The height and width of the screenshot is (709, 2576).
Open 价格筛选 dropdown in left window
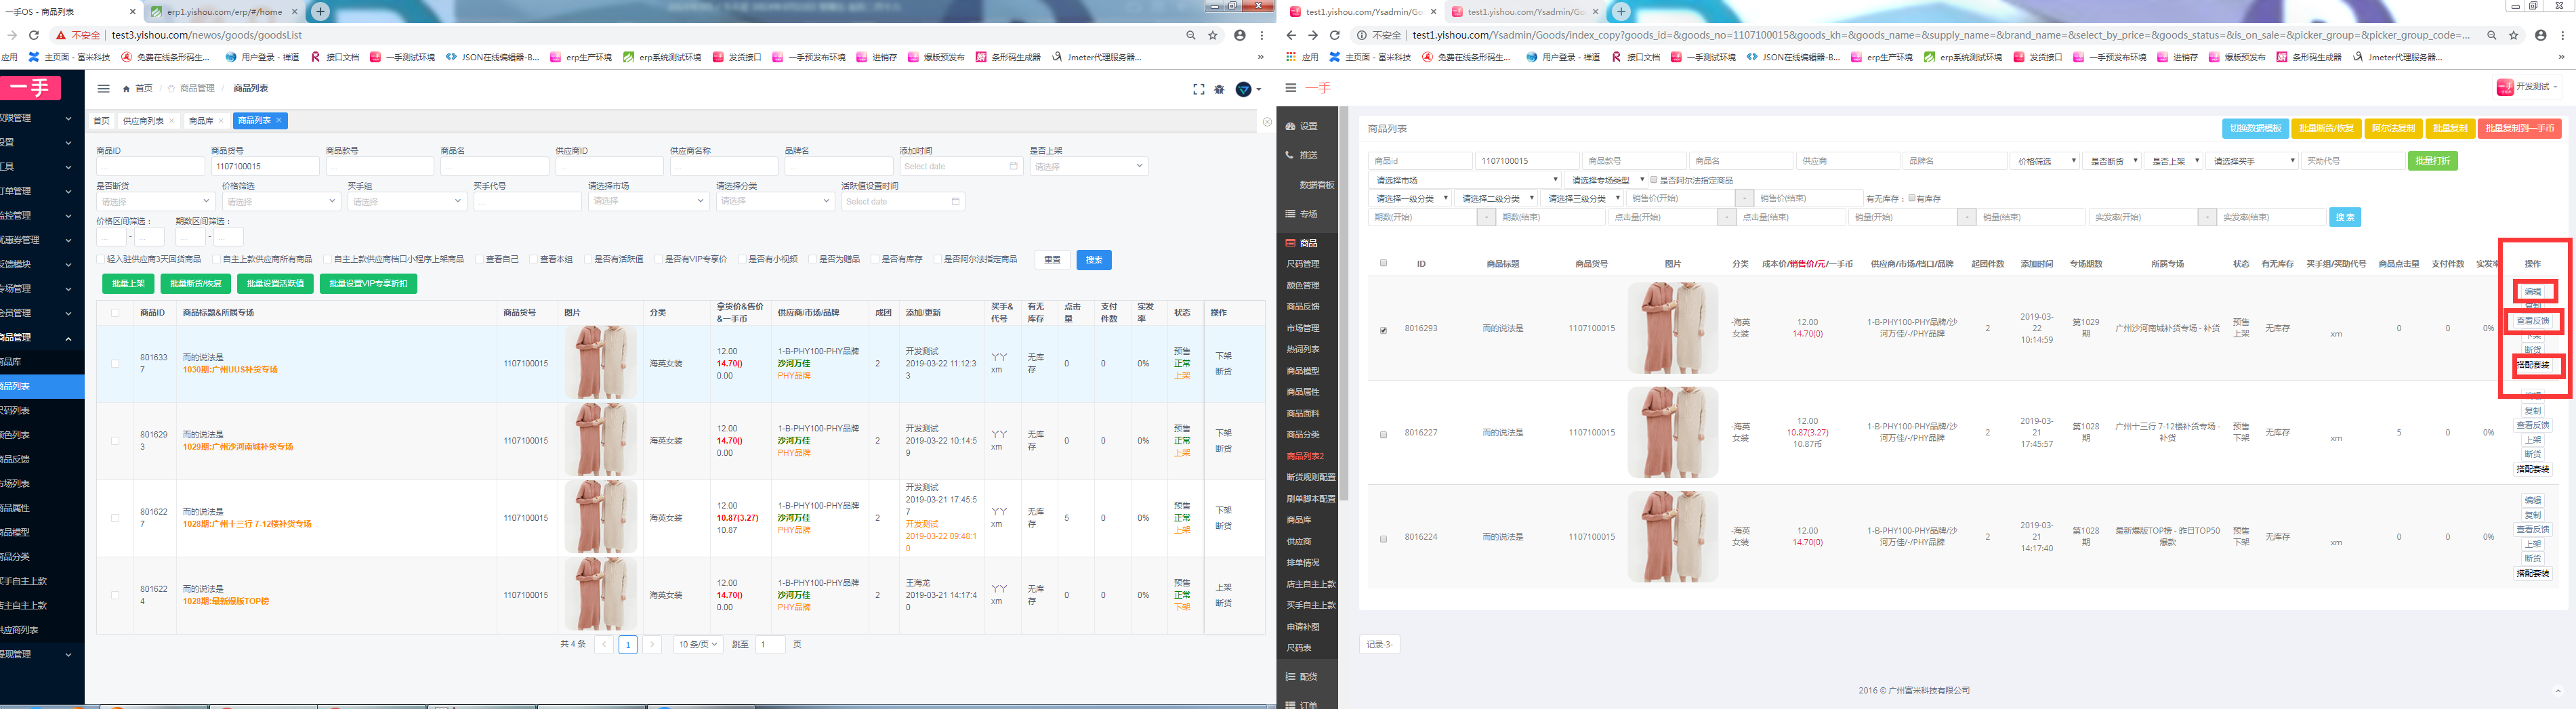pyautogui.click(x=281, y=201)
